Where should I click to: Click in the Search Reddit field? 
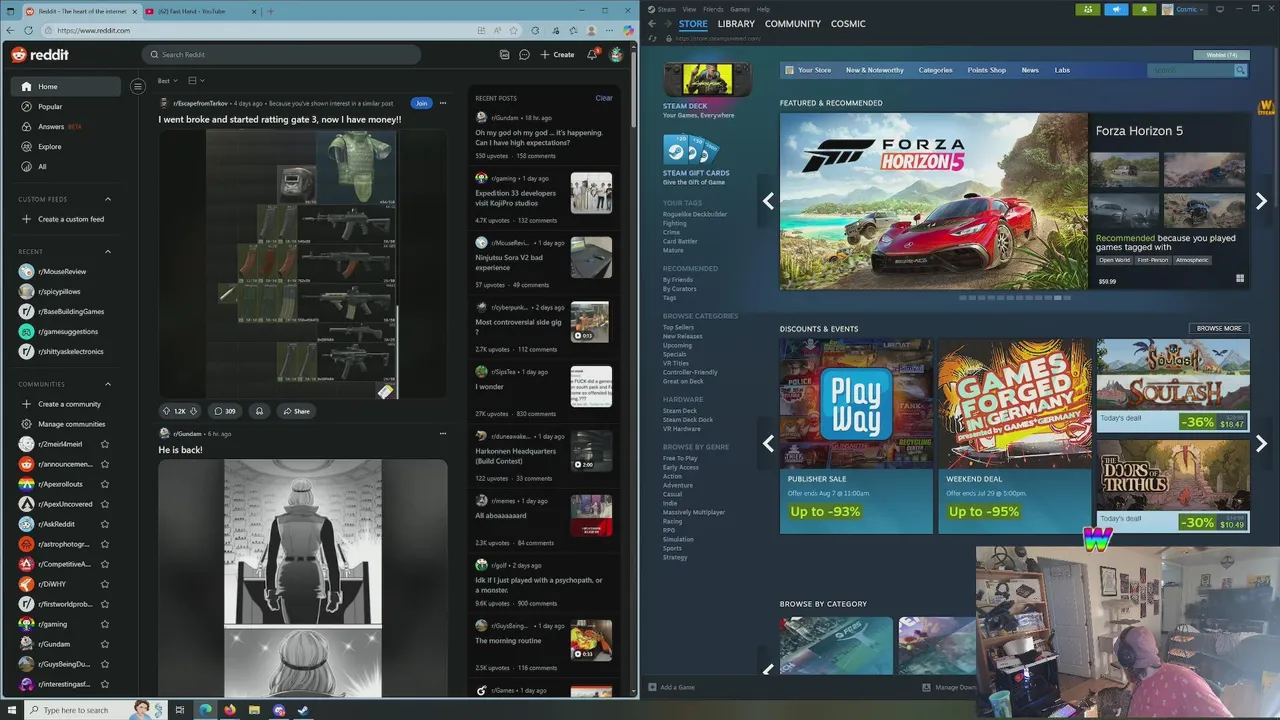(x=281, y=55)
